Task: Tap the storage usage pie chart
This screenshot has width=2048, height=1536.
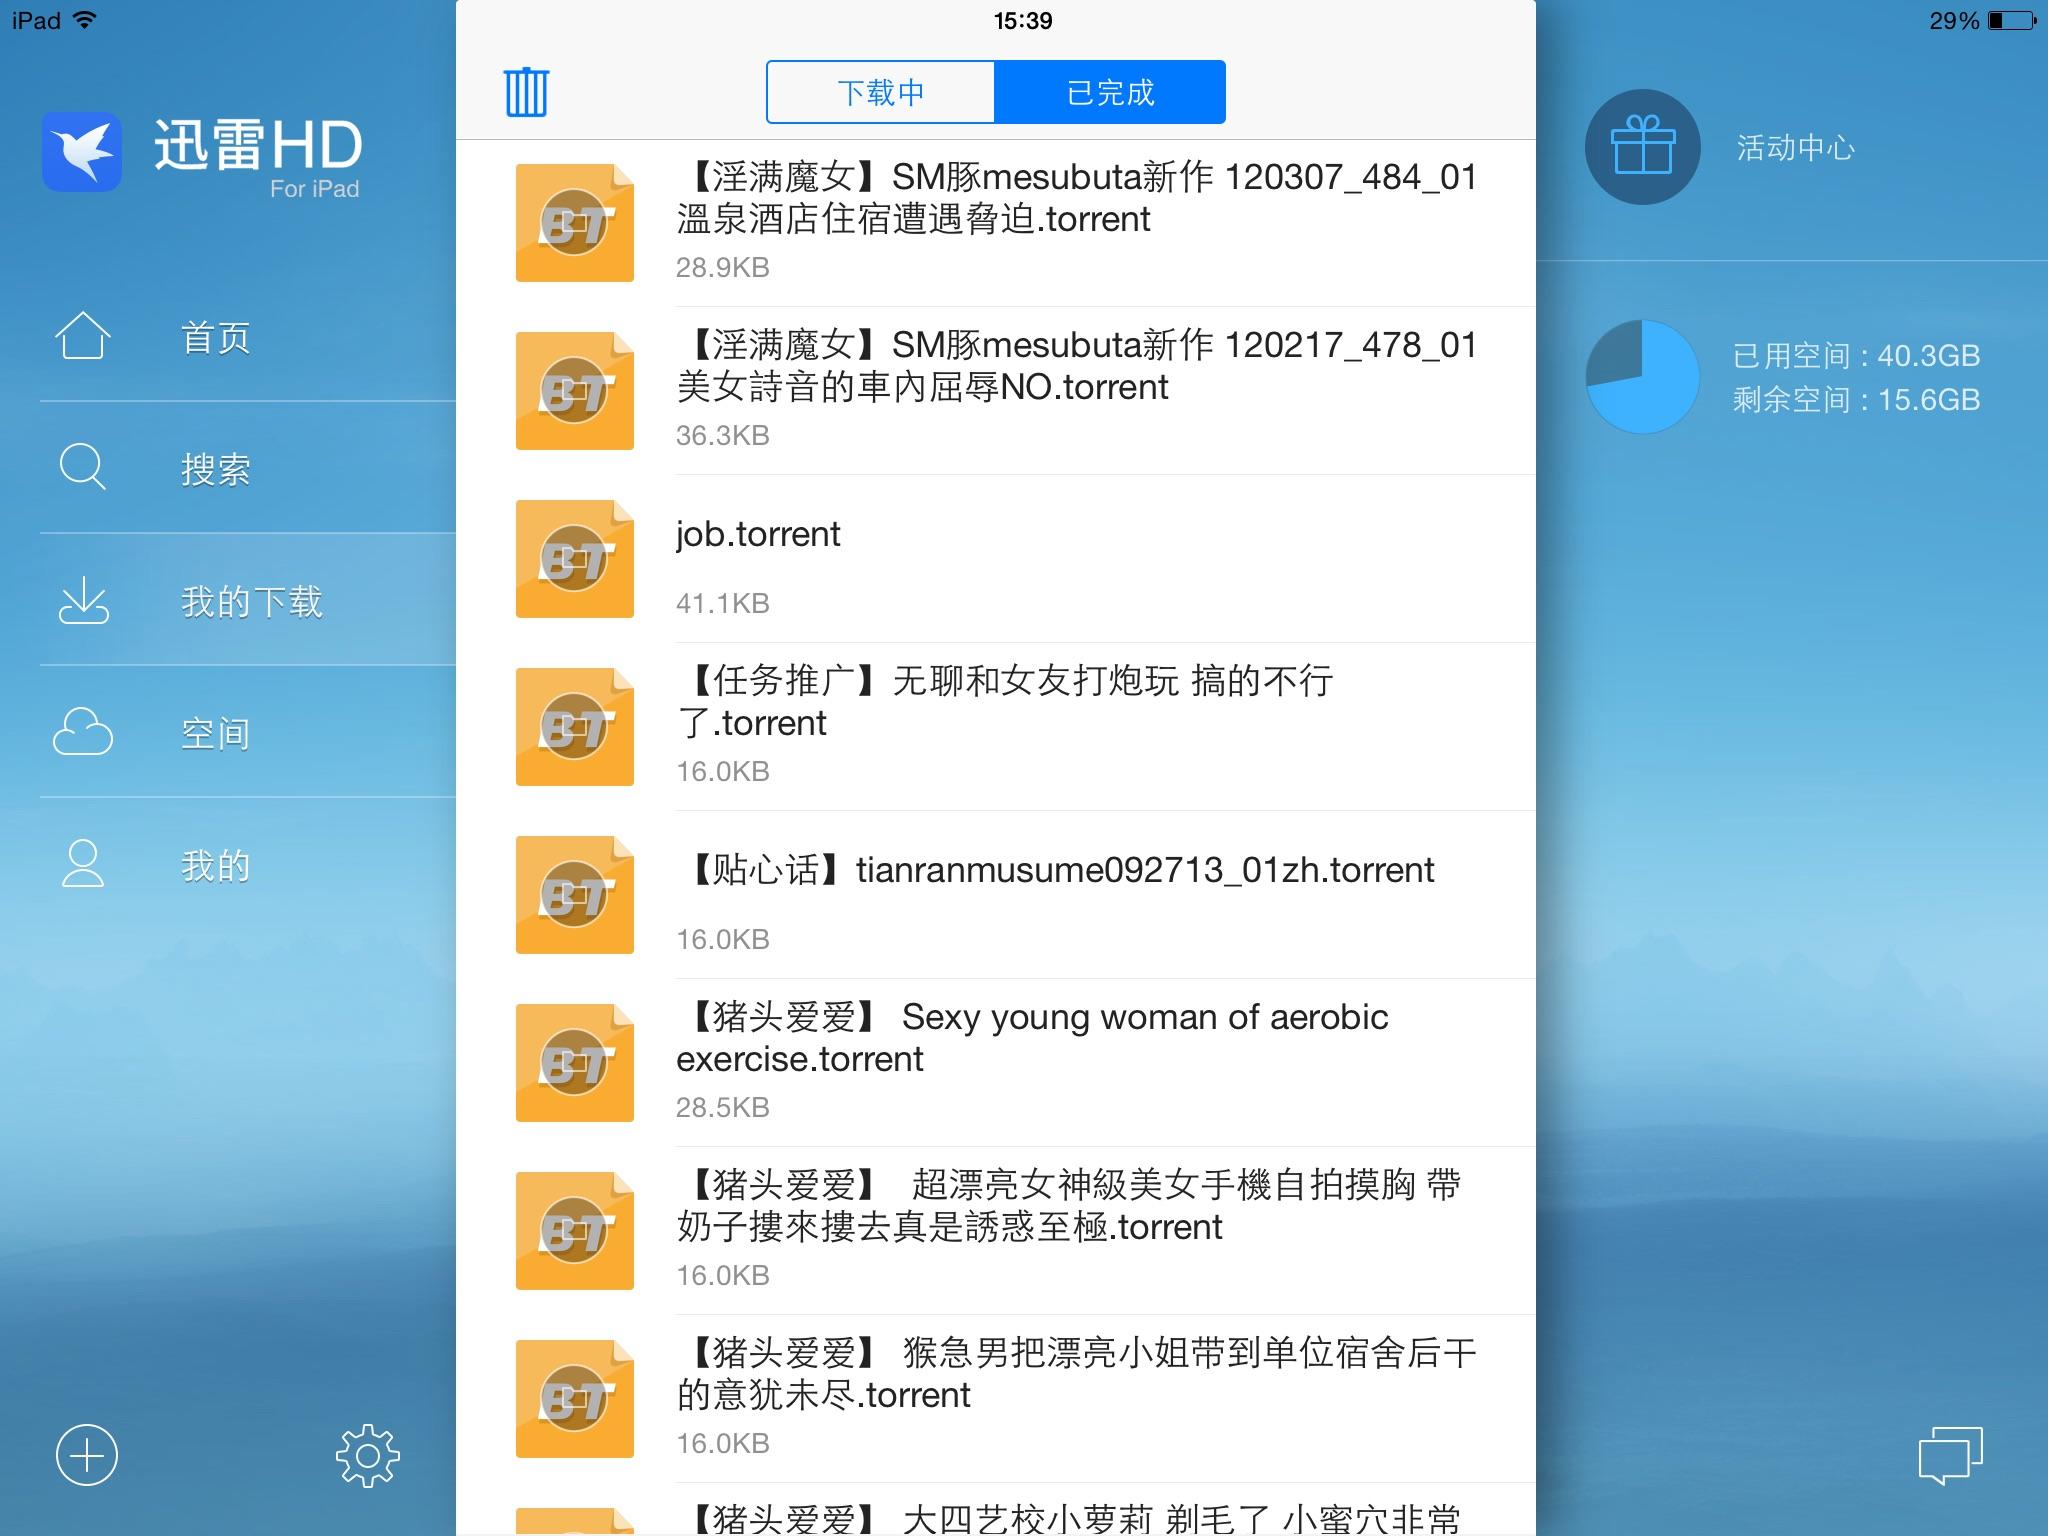Action: (x=1642, y=377)
